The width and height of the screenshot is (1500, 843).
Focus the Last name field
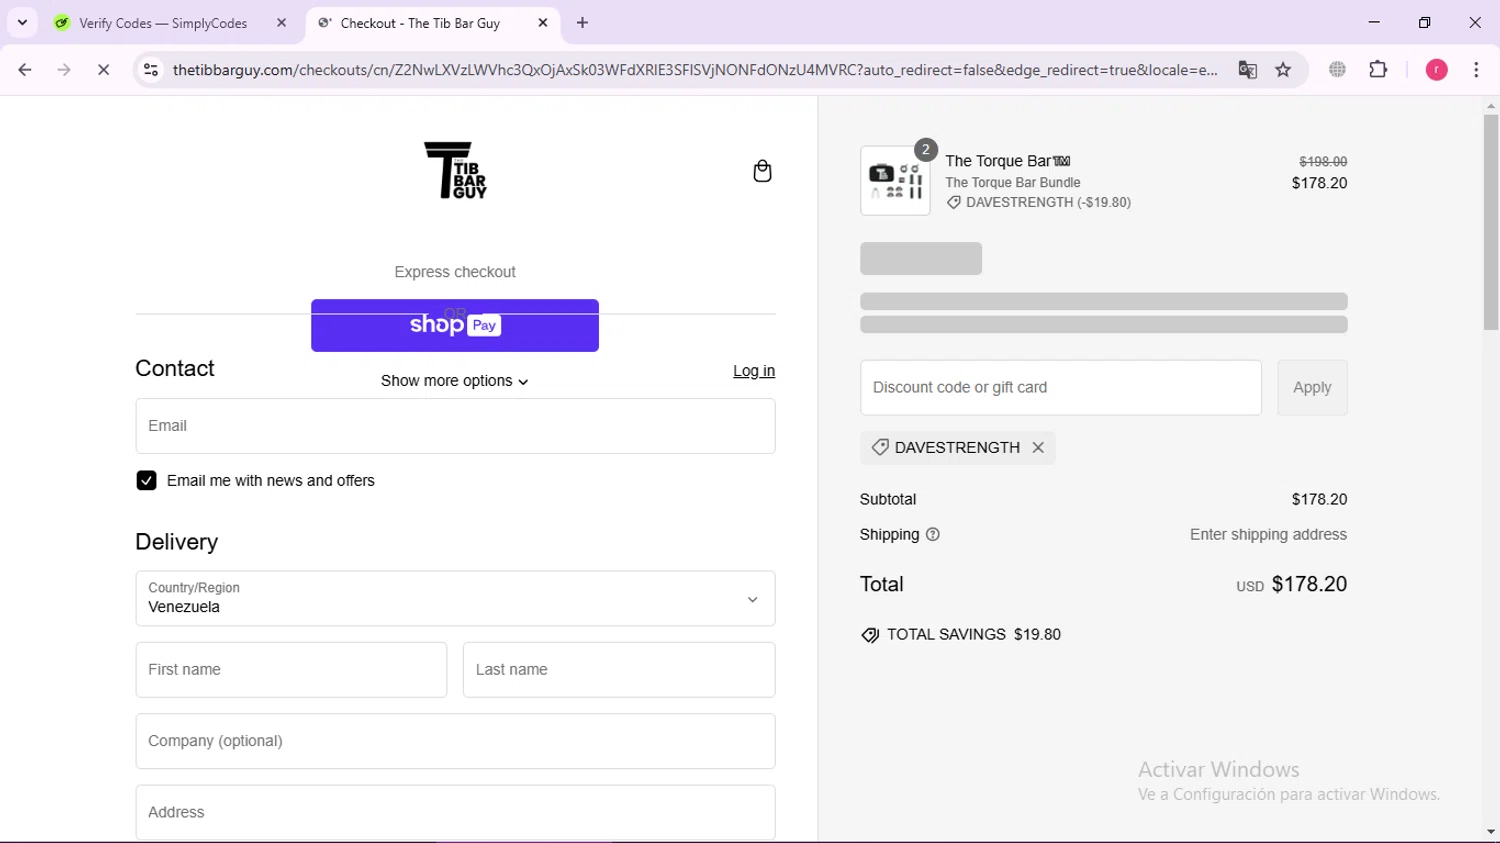(x=619, y=670)
